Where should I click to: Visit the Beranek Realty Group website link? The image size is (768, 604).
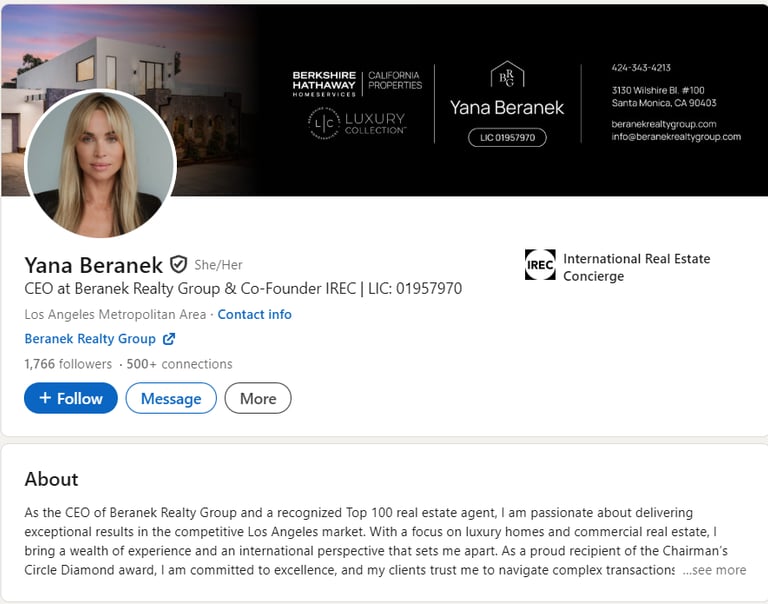click(90, 338)
